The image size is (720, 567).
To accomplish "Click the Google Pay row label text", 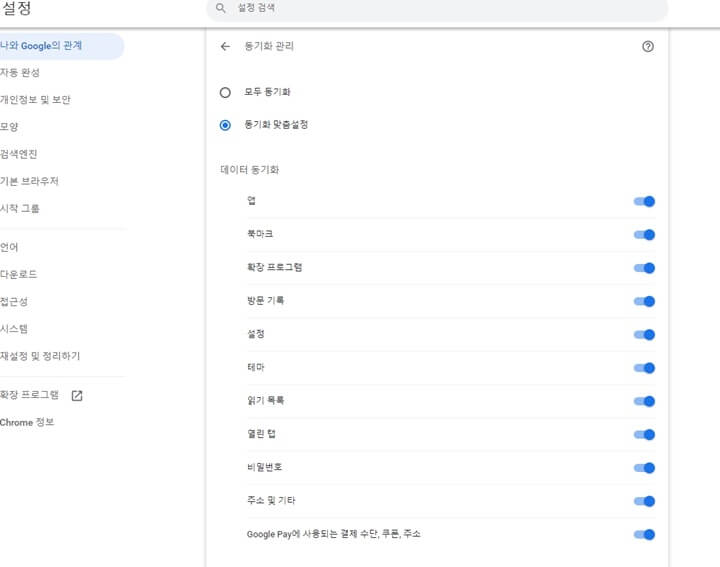I will 333,534.
